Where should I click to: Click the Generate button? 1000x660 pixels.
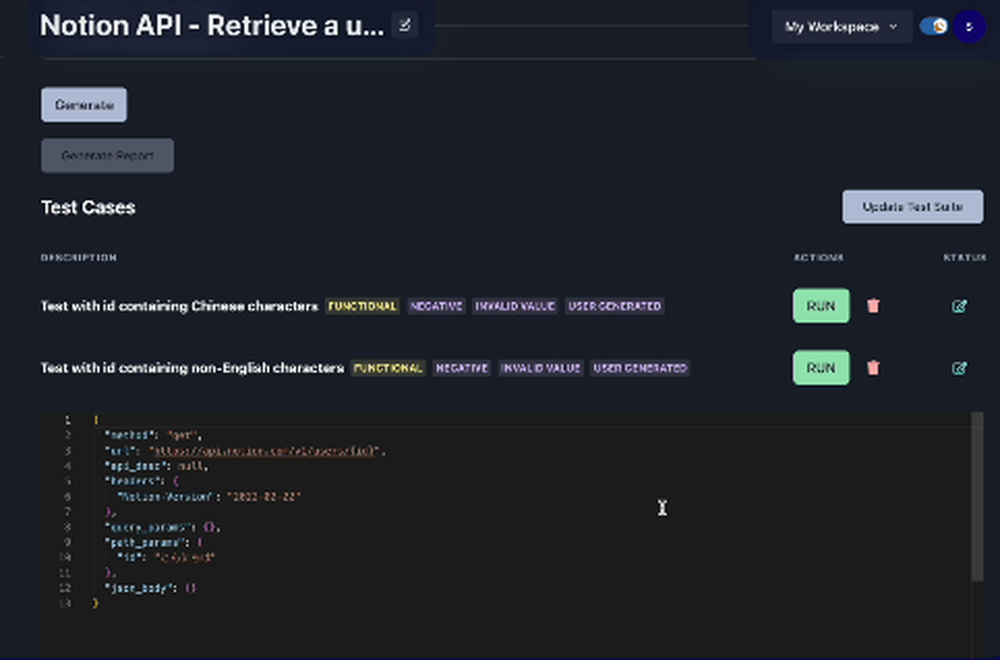(84, 105)
